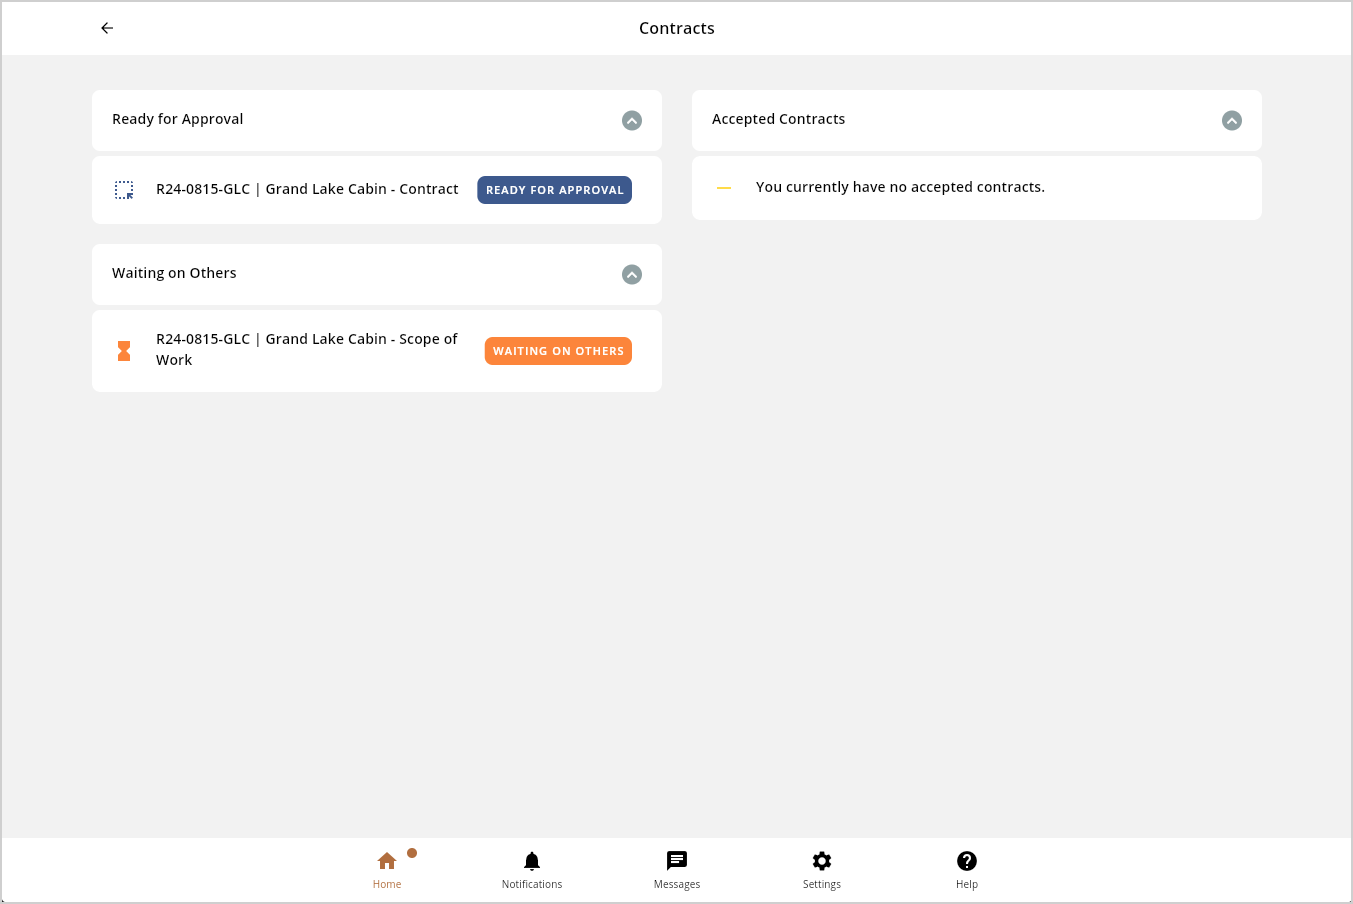Click the Notifications bell icon

coord(532,861)
